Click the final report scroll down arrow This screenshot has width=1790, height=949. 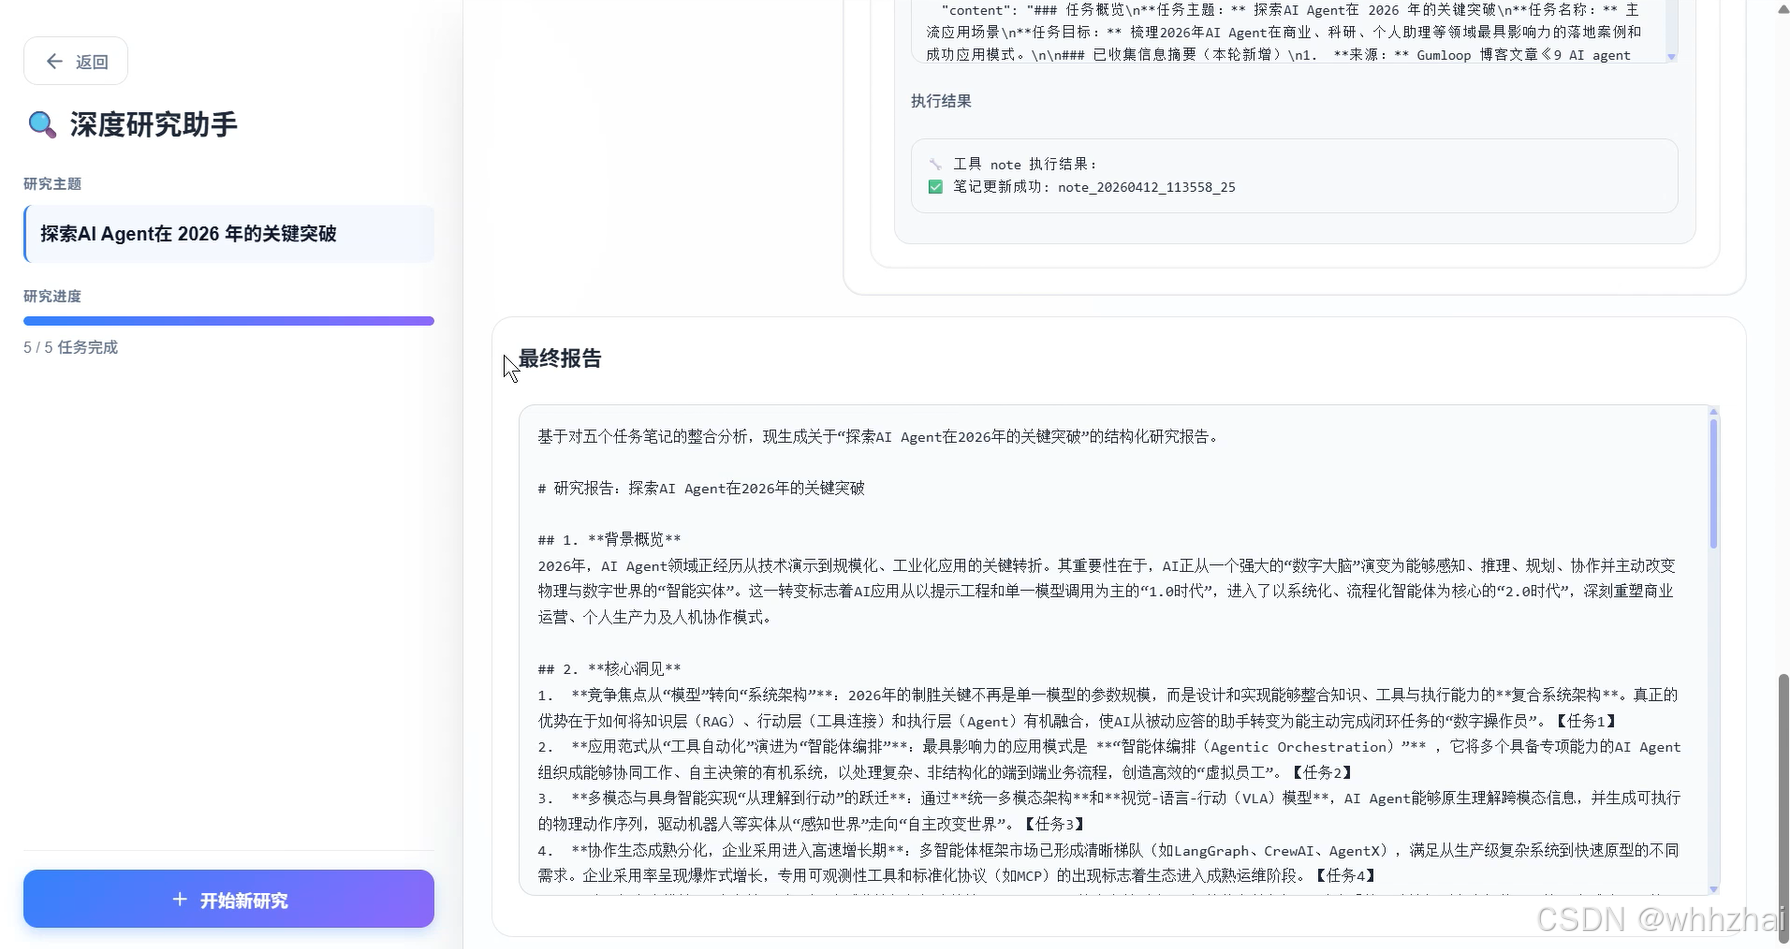(x=1713, y=889)
